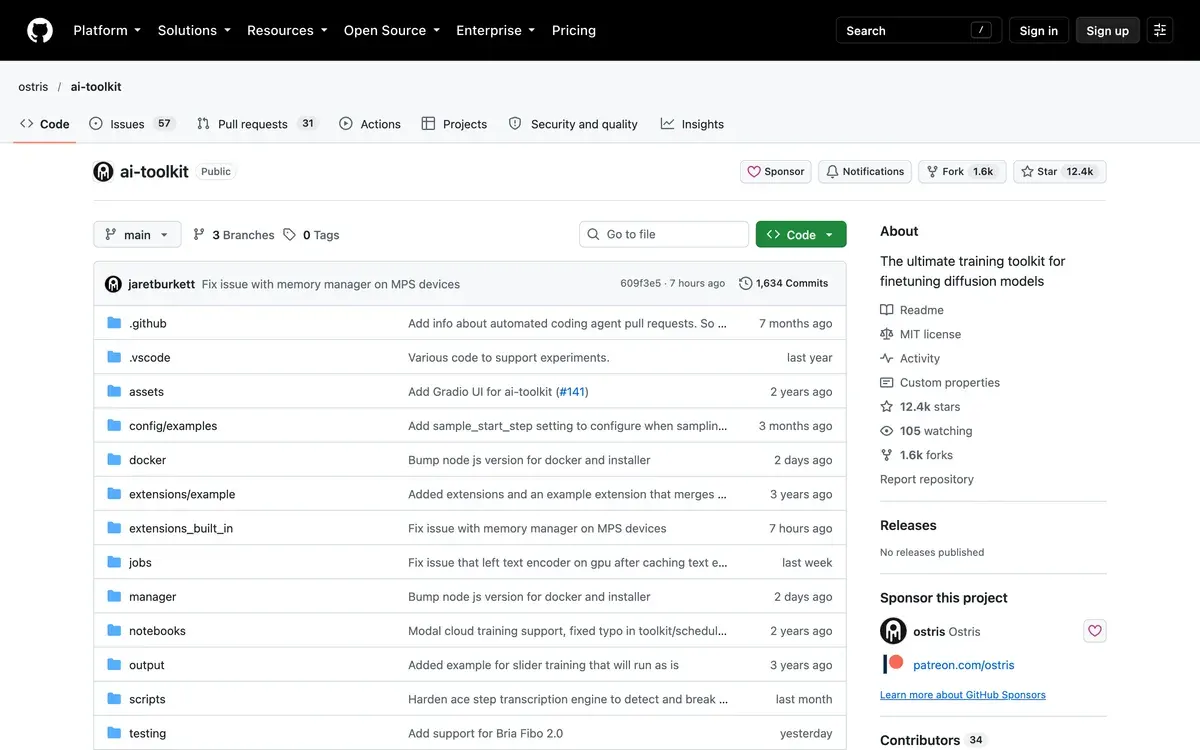Open the Insights tab

(692, 124)
